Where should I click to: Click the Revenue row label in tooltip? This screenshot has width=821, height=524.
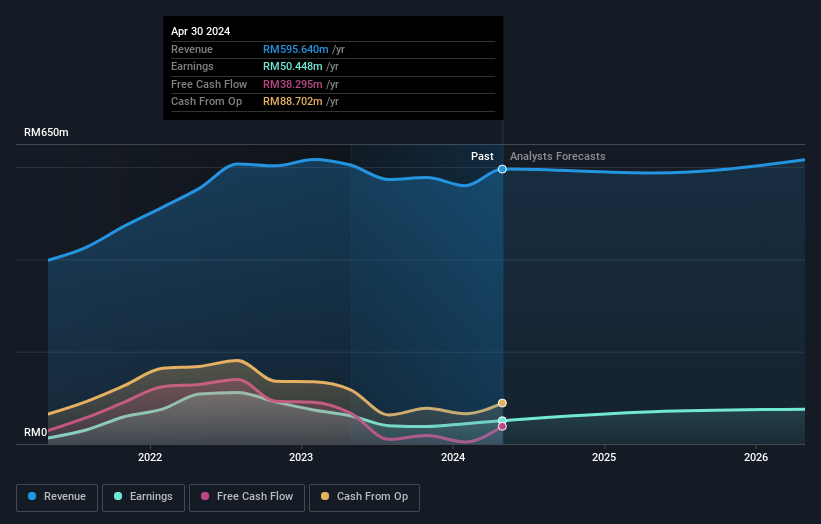tap(192, 49)
